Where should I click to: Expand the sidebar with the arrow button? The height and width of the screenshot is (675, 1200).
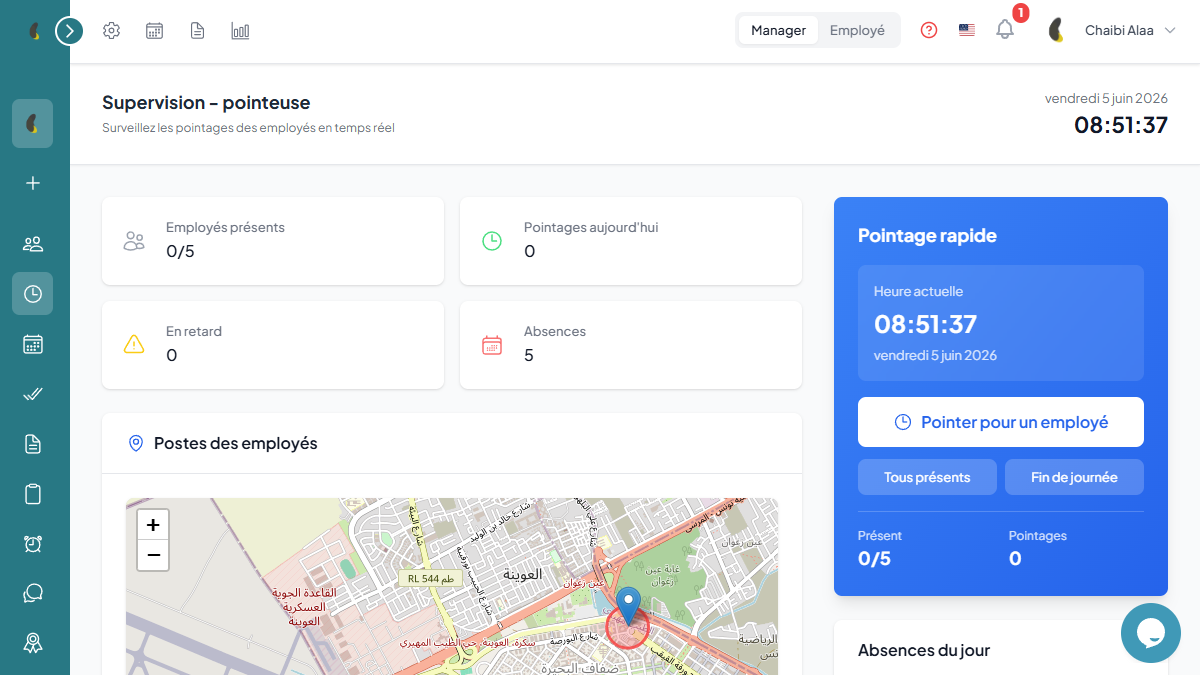(x=69, y=31)
